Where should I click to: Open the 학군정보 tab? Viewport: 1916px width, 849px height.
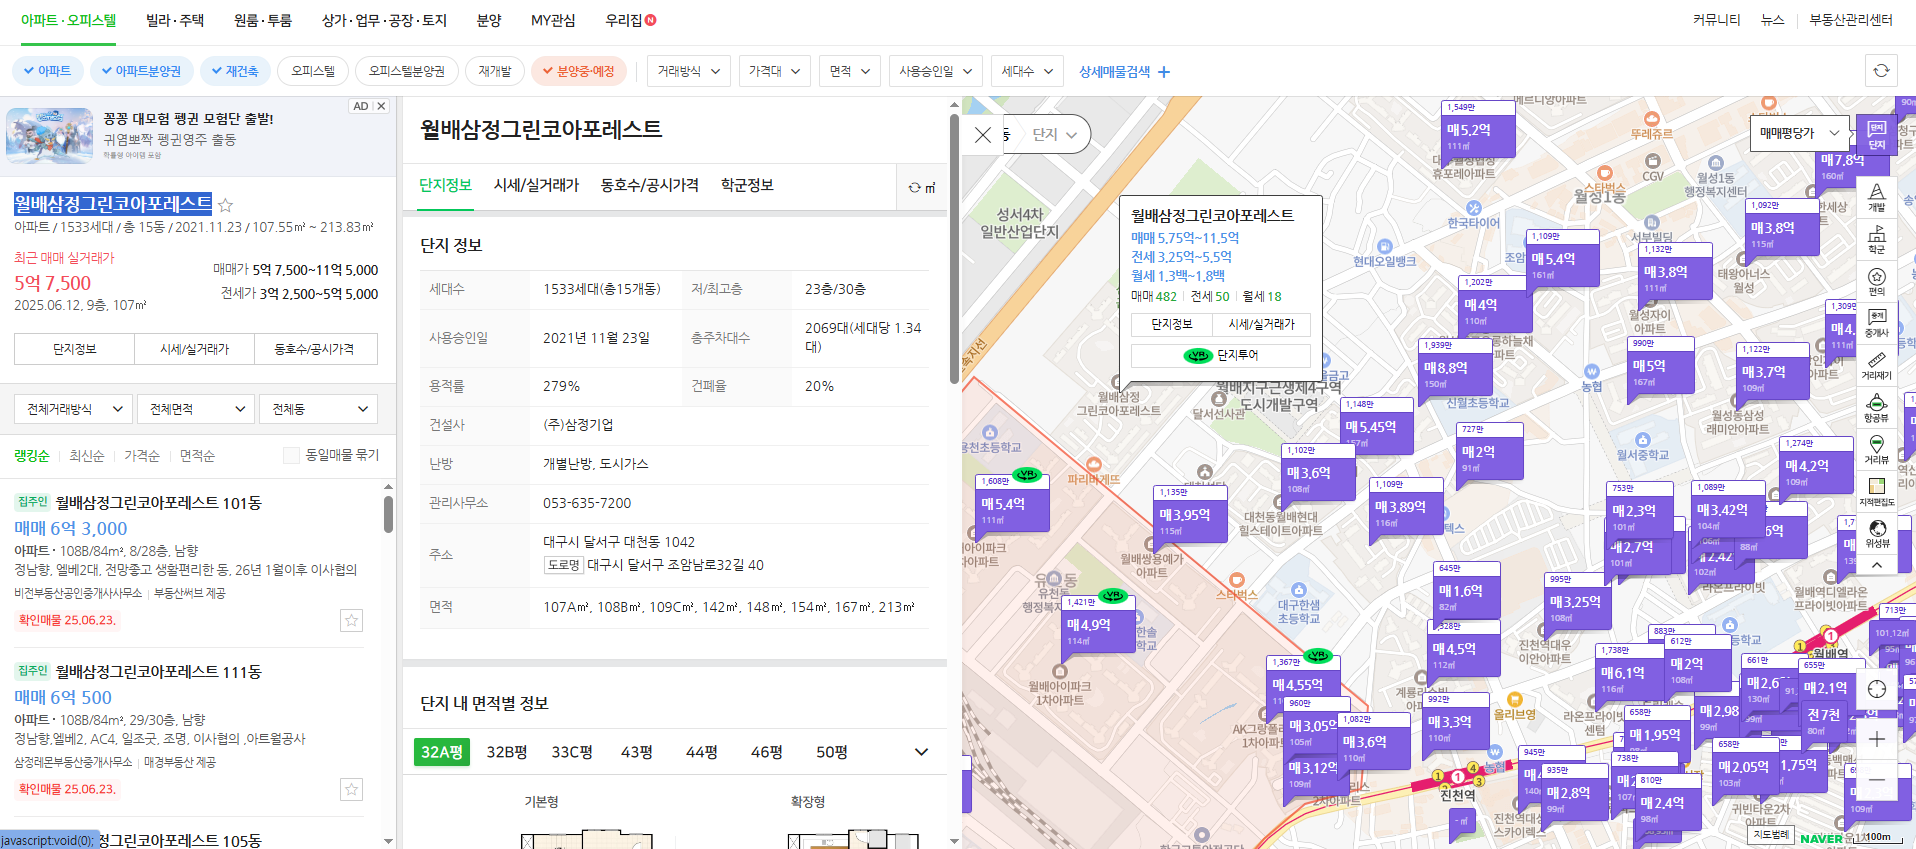[x=747, y=185]
